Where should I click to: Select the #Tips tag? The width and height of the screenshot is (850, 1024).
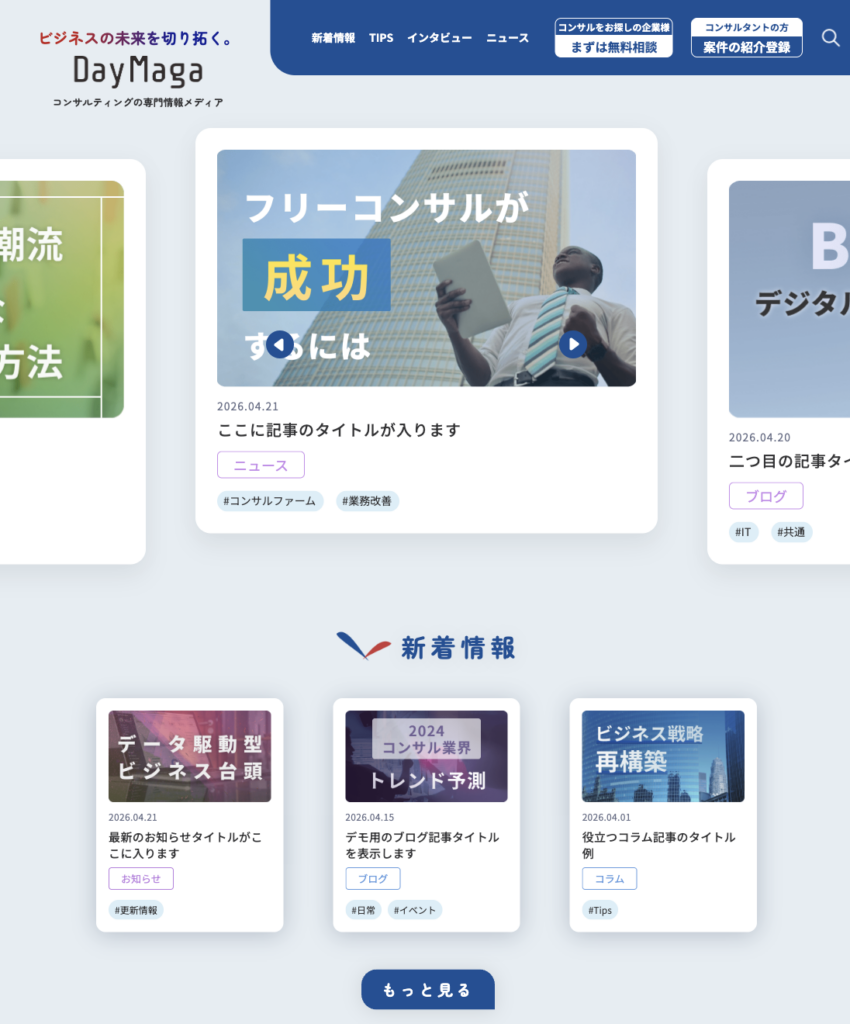[600, 910]
